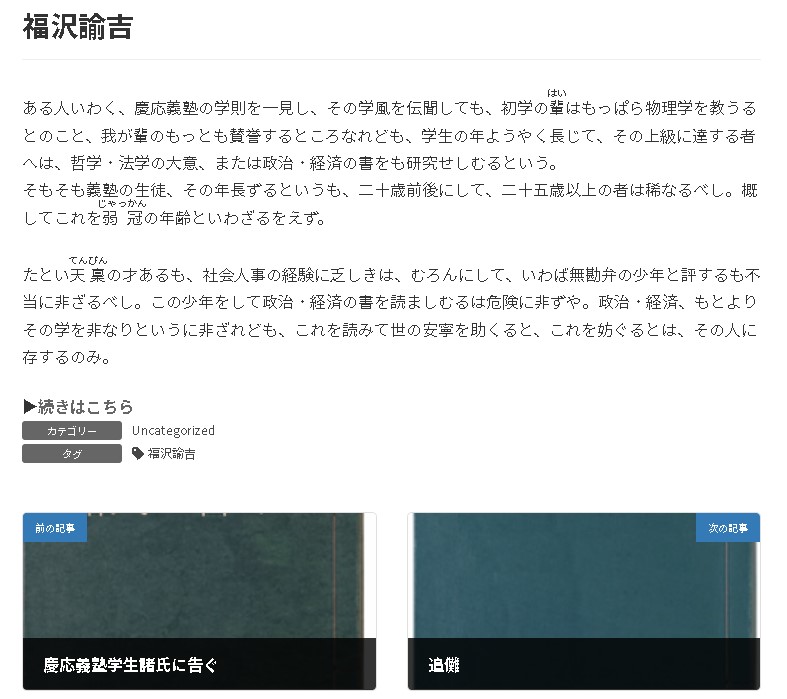The image size is (787, 699).
Task: Click the はい ruby reading above 輩
Action: [x=556, y=94]
